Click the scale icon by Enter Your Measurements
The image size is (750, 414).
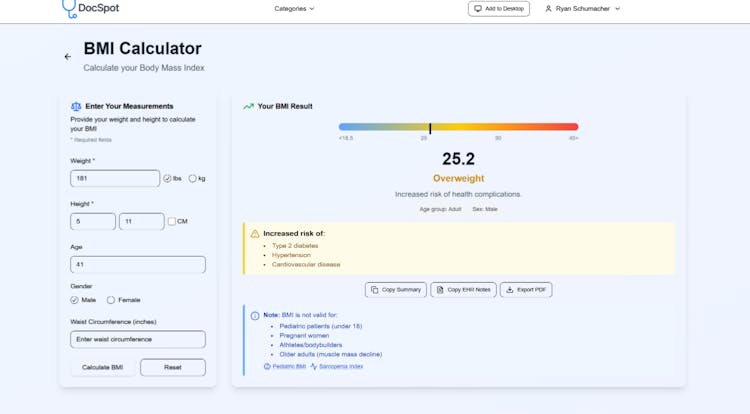tap(76, 106)
